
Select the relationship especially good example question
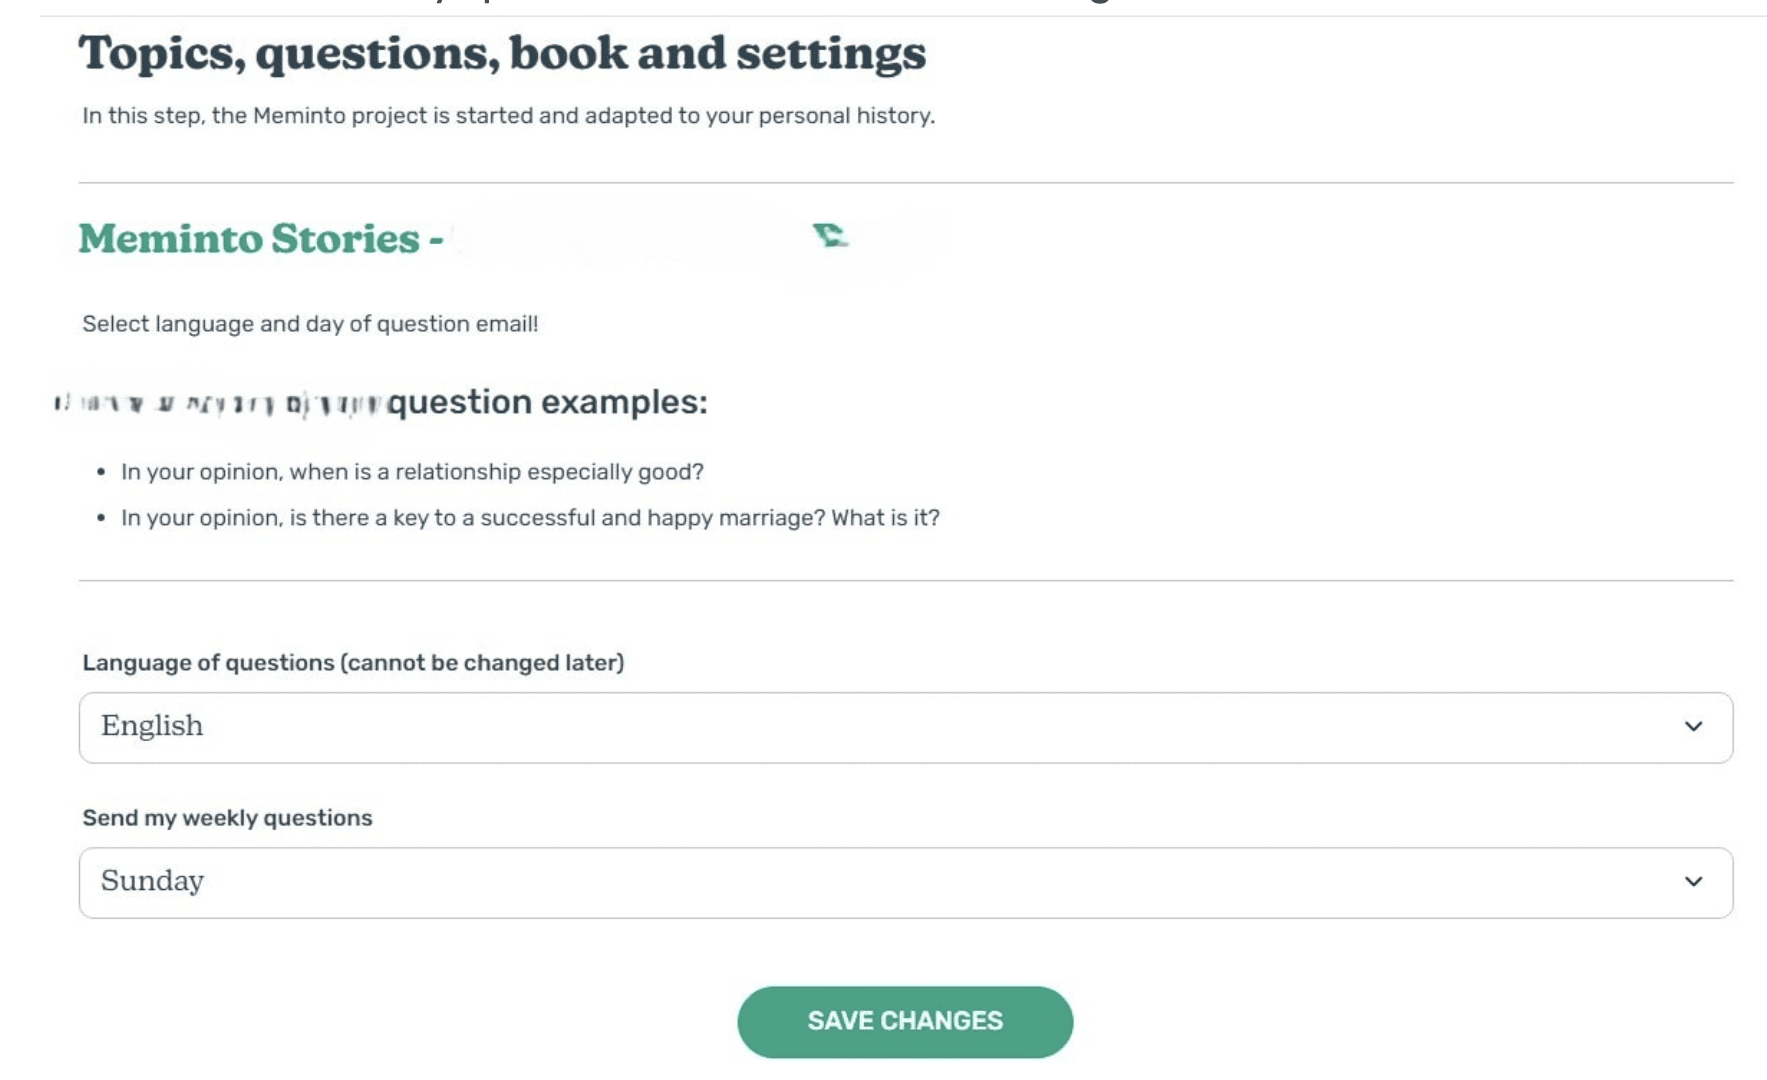(x=412, y=472)
